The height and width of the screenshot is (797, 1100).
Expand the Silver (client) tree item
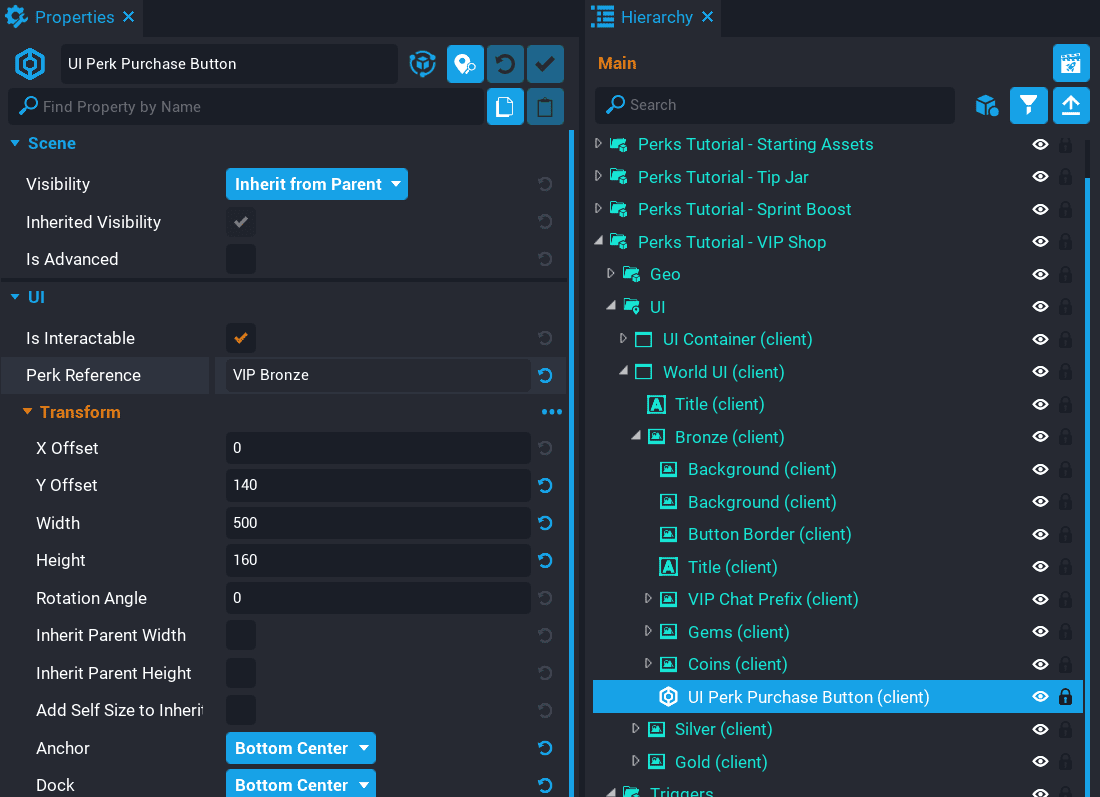tap(636, 729)
